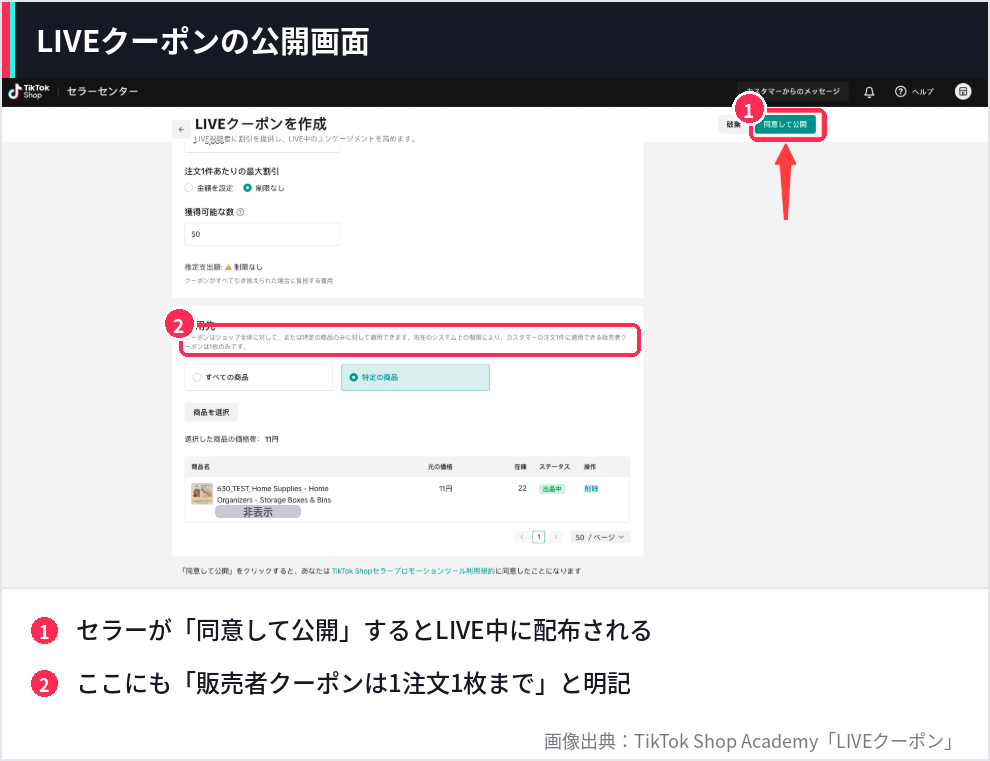Select page 1 in pagination
The height and width of the screenshot is (761, 990).
click(x=539, y=537)
